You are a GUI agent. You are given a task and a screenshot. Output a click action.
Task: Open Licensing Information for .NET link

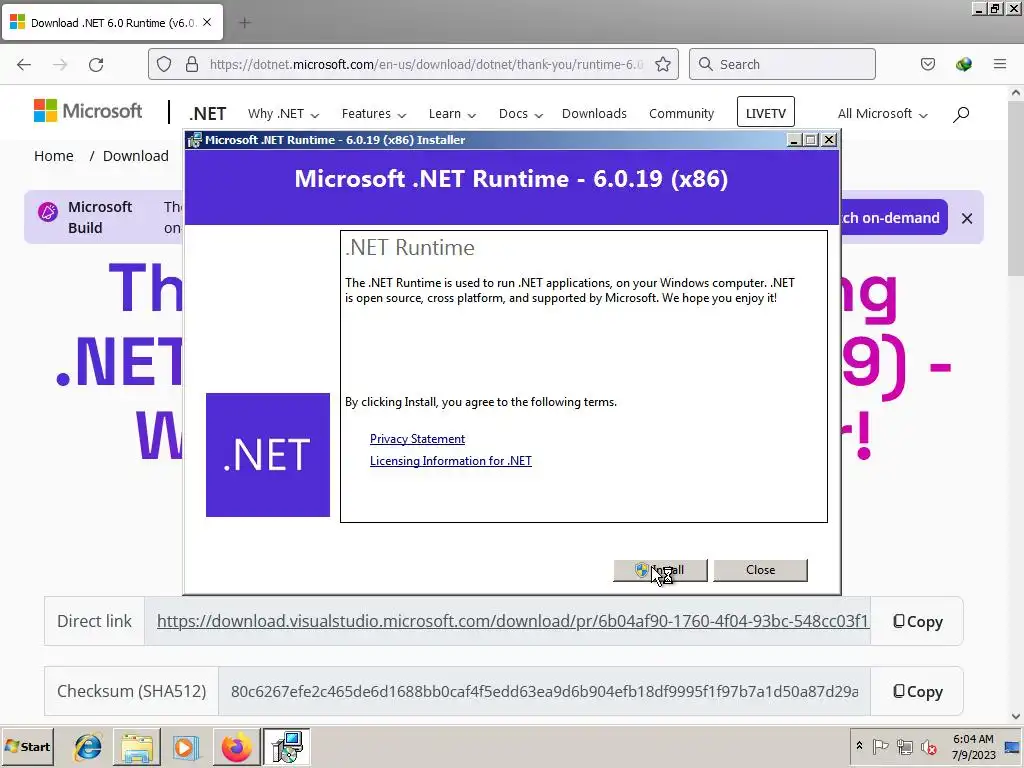[451, 461]
